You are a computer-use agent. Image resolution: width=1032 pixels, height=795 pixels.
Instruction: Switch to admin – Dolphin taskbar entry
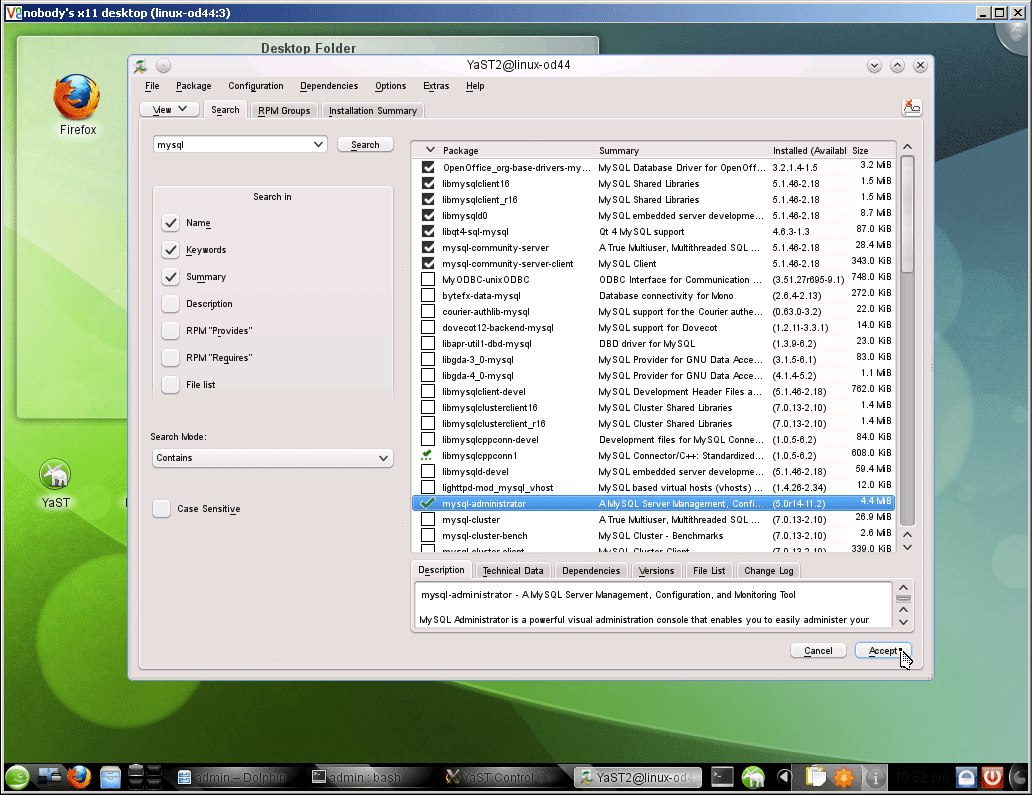pyautogui.click(x=233, y=777)
